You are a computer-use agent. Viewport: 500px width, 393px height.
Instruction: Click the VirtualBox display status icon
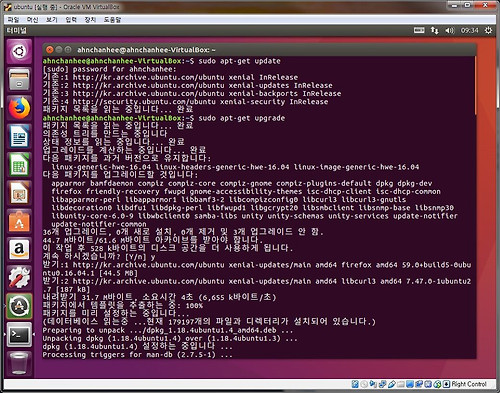pyautogui.click(x=410, y=384)
